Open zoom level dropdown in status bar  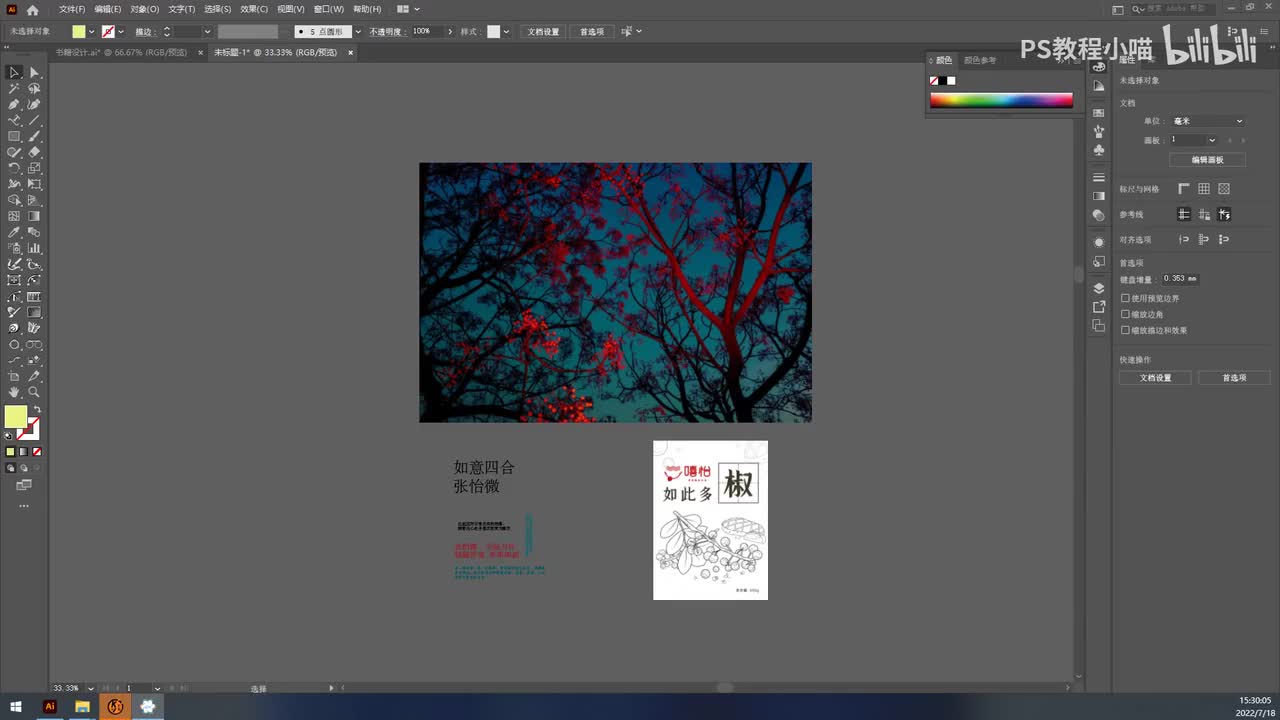point(91,688)
